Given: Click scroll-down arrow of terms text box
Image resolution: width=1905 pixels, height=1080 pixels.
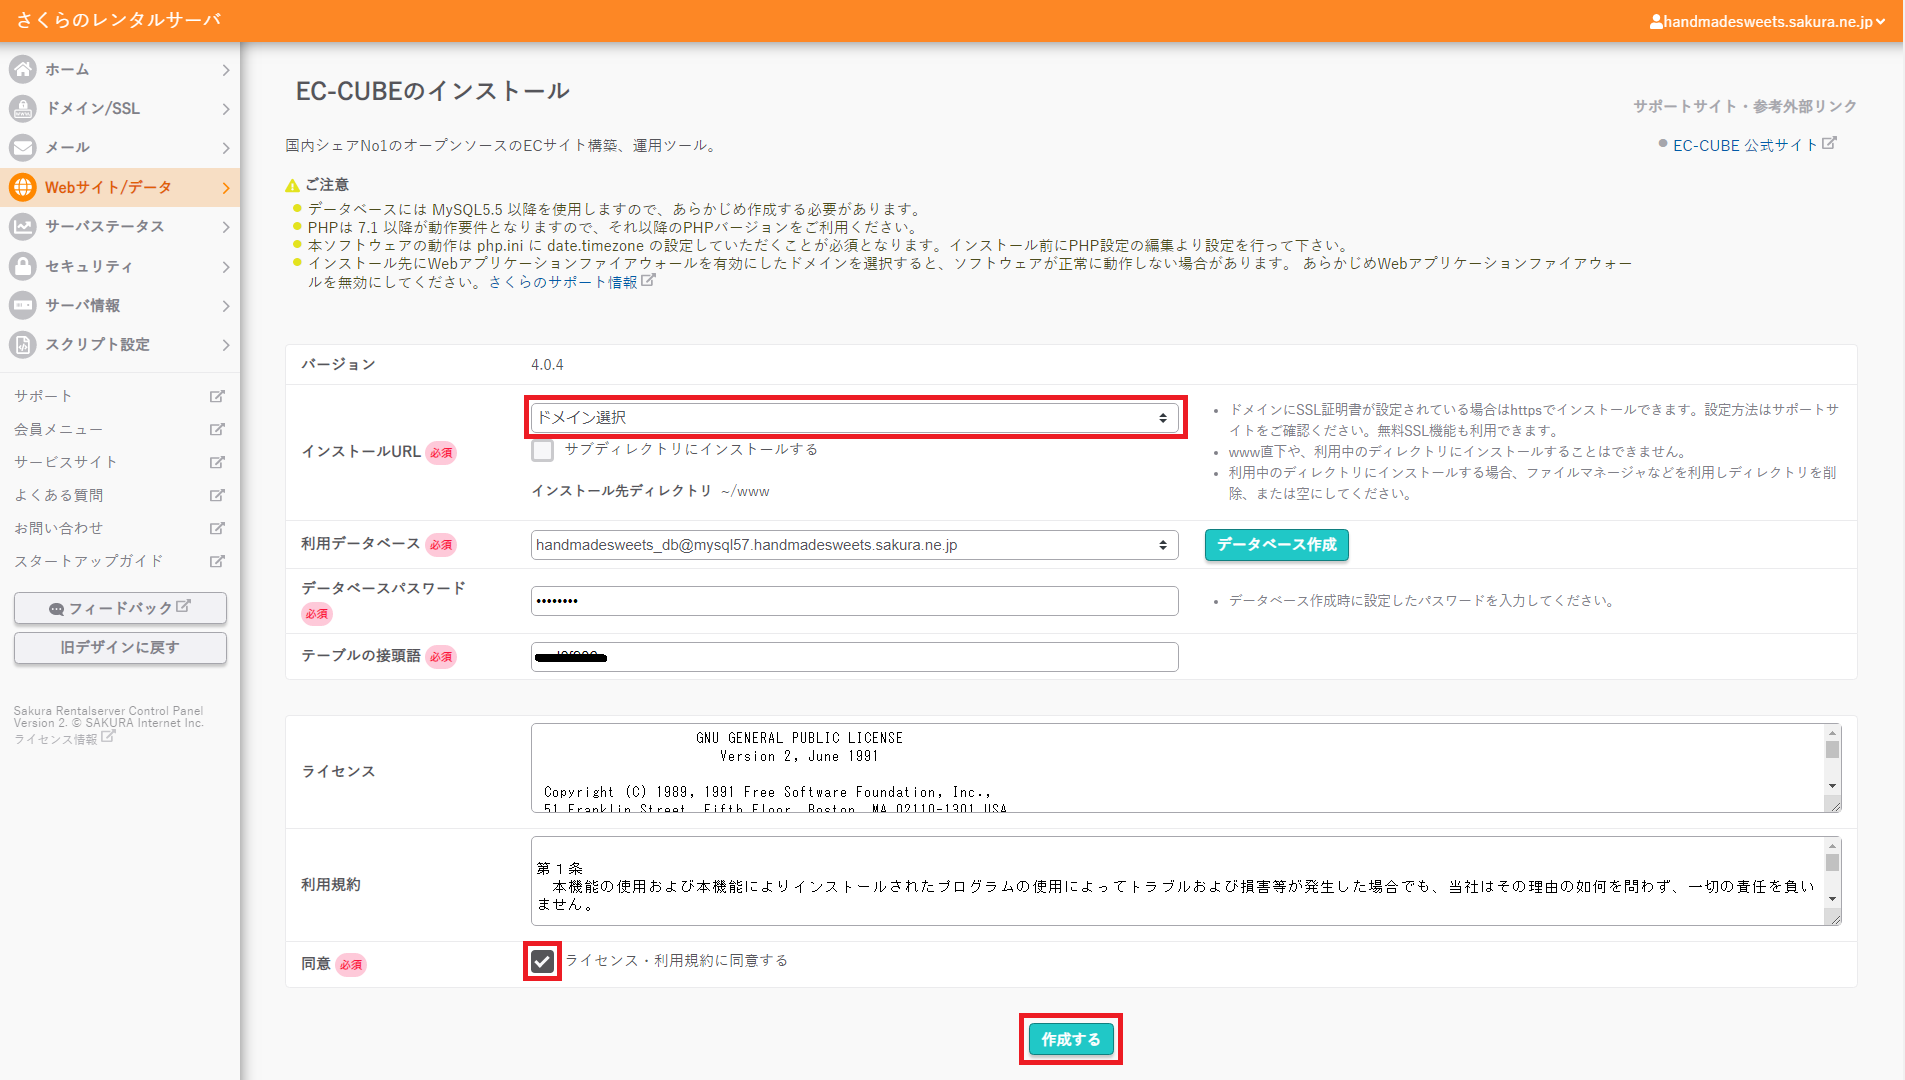Looking at the screenshot, I should [x=1832, y=900].
